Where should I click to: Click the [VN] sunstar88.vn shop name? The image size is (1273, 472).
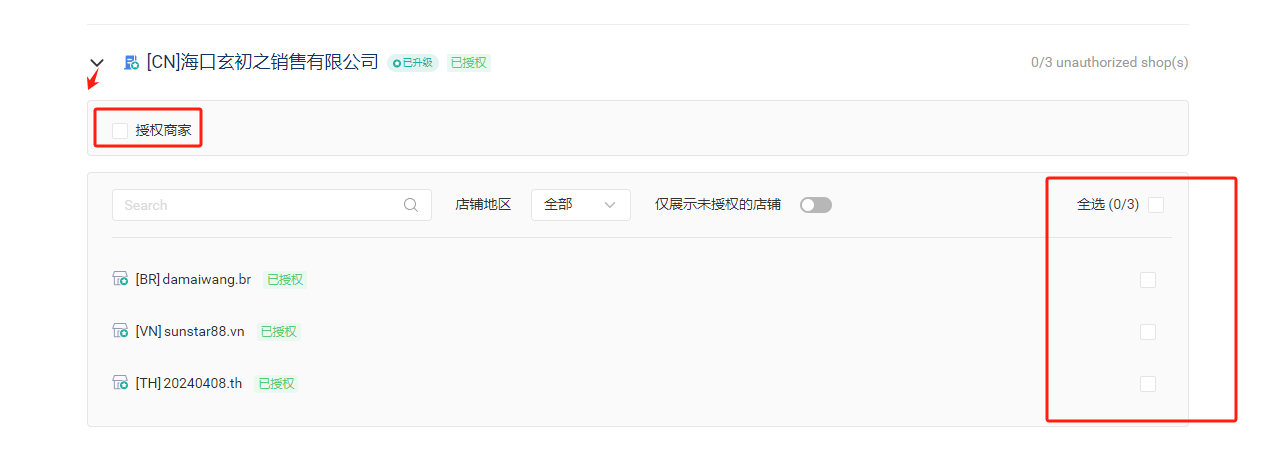click(x=190, y=332)
